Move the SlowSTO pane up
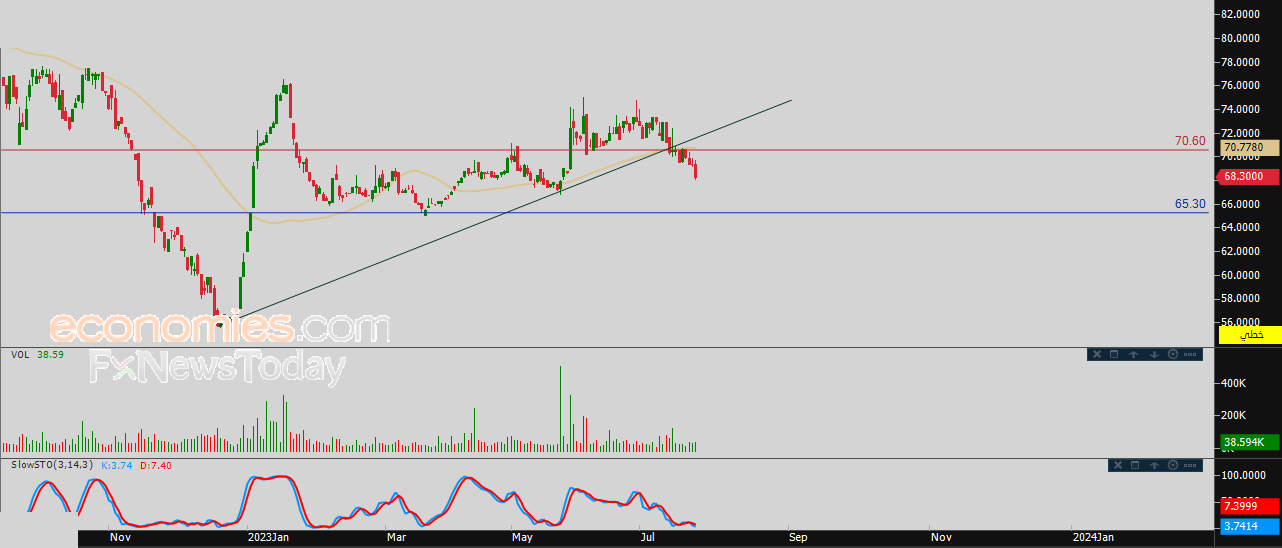1282x548 pixels. coord(1154,465)
